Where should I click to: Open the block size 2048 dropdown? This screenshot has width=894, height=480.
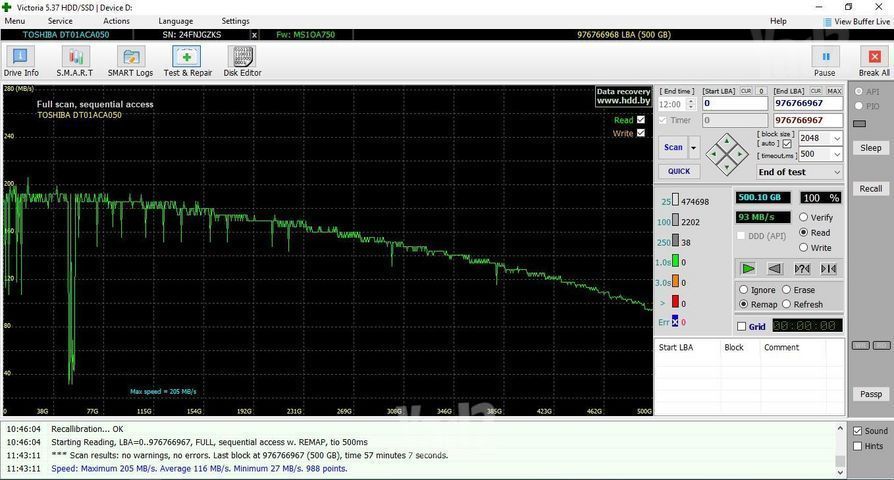click(x=837, y=139)
